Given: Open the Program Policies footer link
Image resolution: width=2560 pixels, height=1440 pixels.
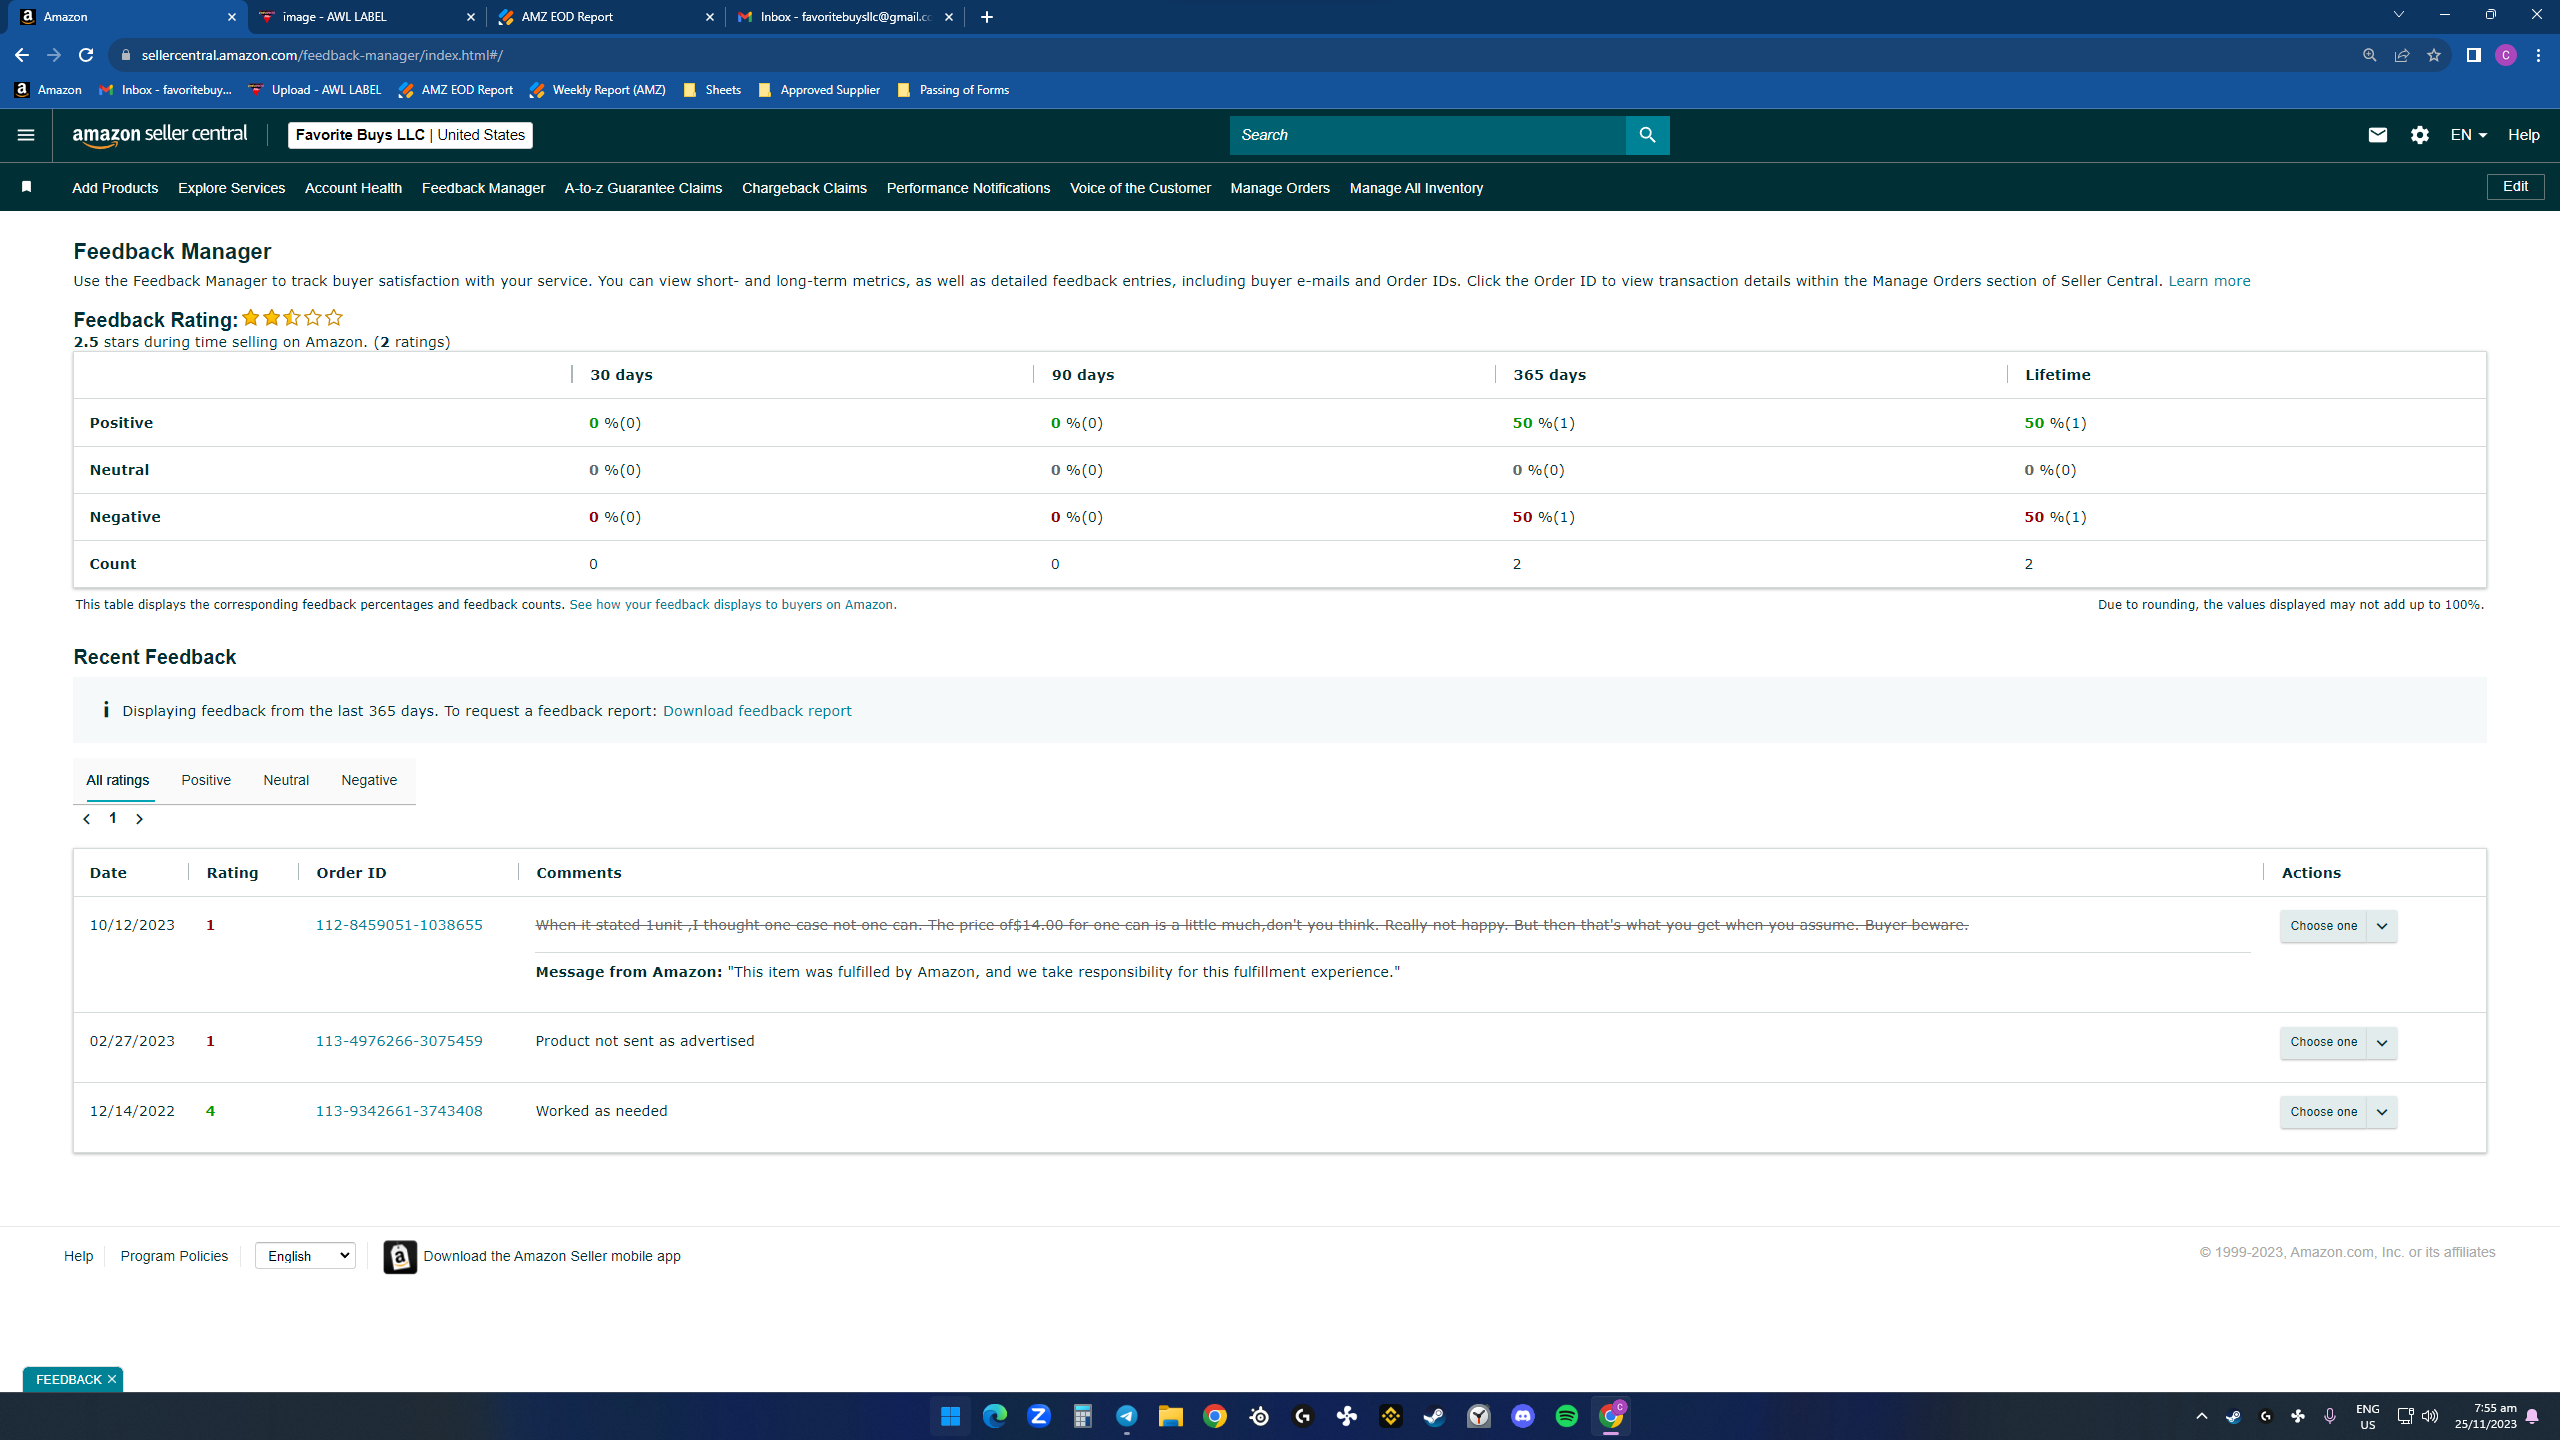Looking at the screenshot, I should [x=174, y=1256].
